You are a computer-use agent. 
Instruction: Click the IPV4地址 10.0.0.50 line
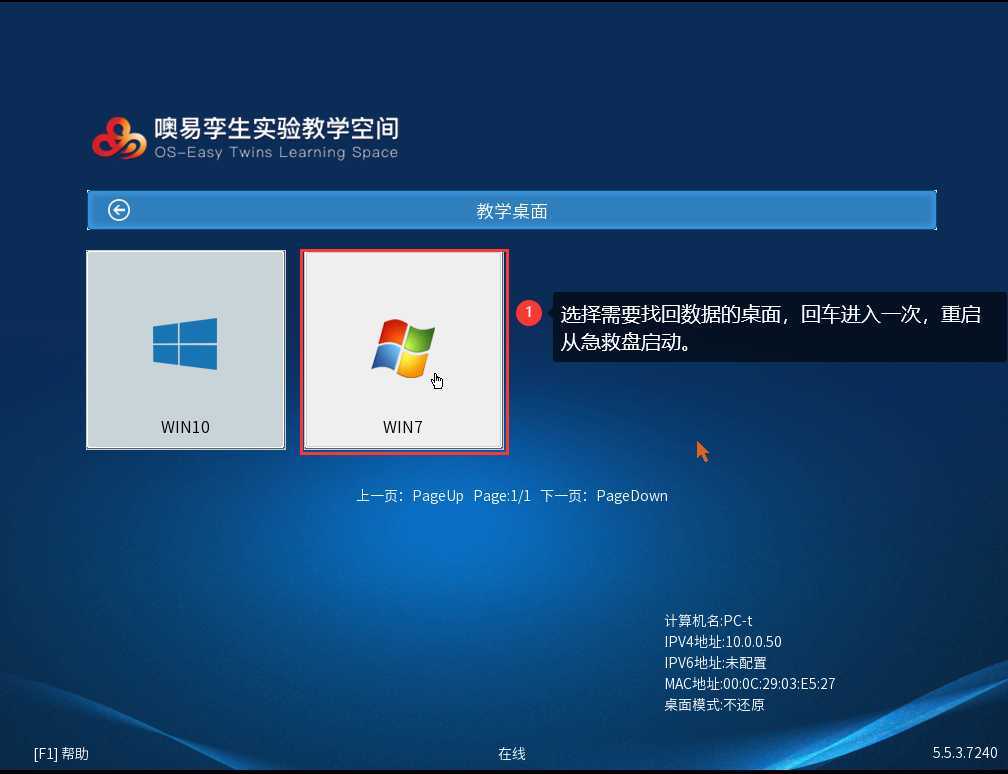coord(722,642)
